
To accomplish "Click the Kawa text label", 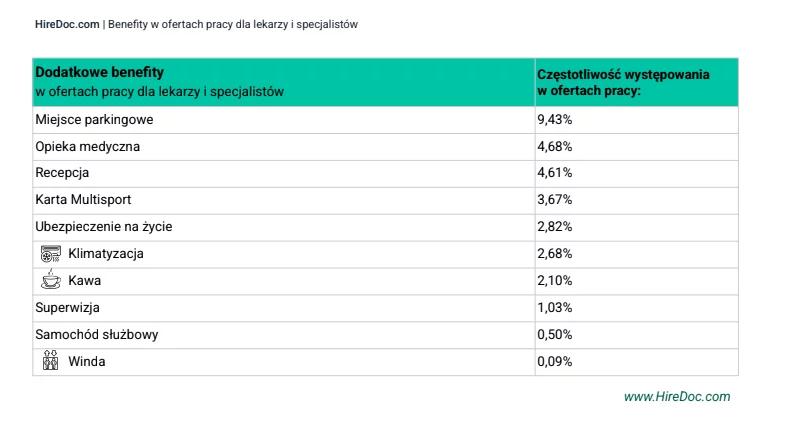I will point(85,281).
